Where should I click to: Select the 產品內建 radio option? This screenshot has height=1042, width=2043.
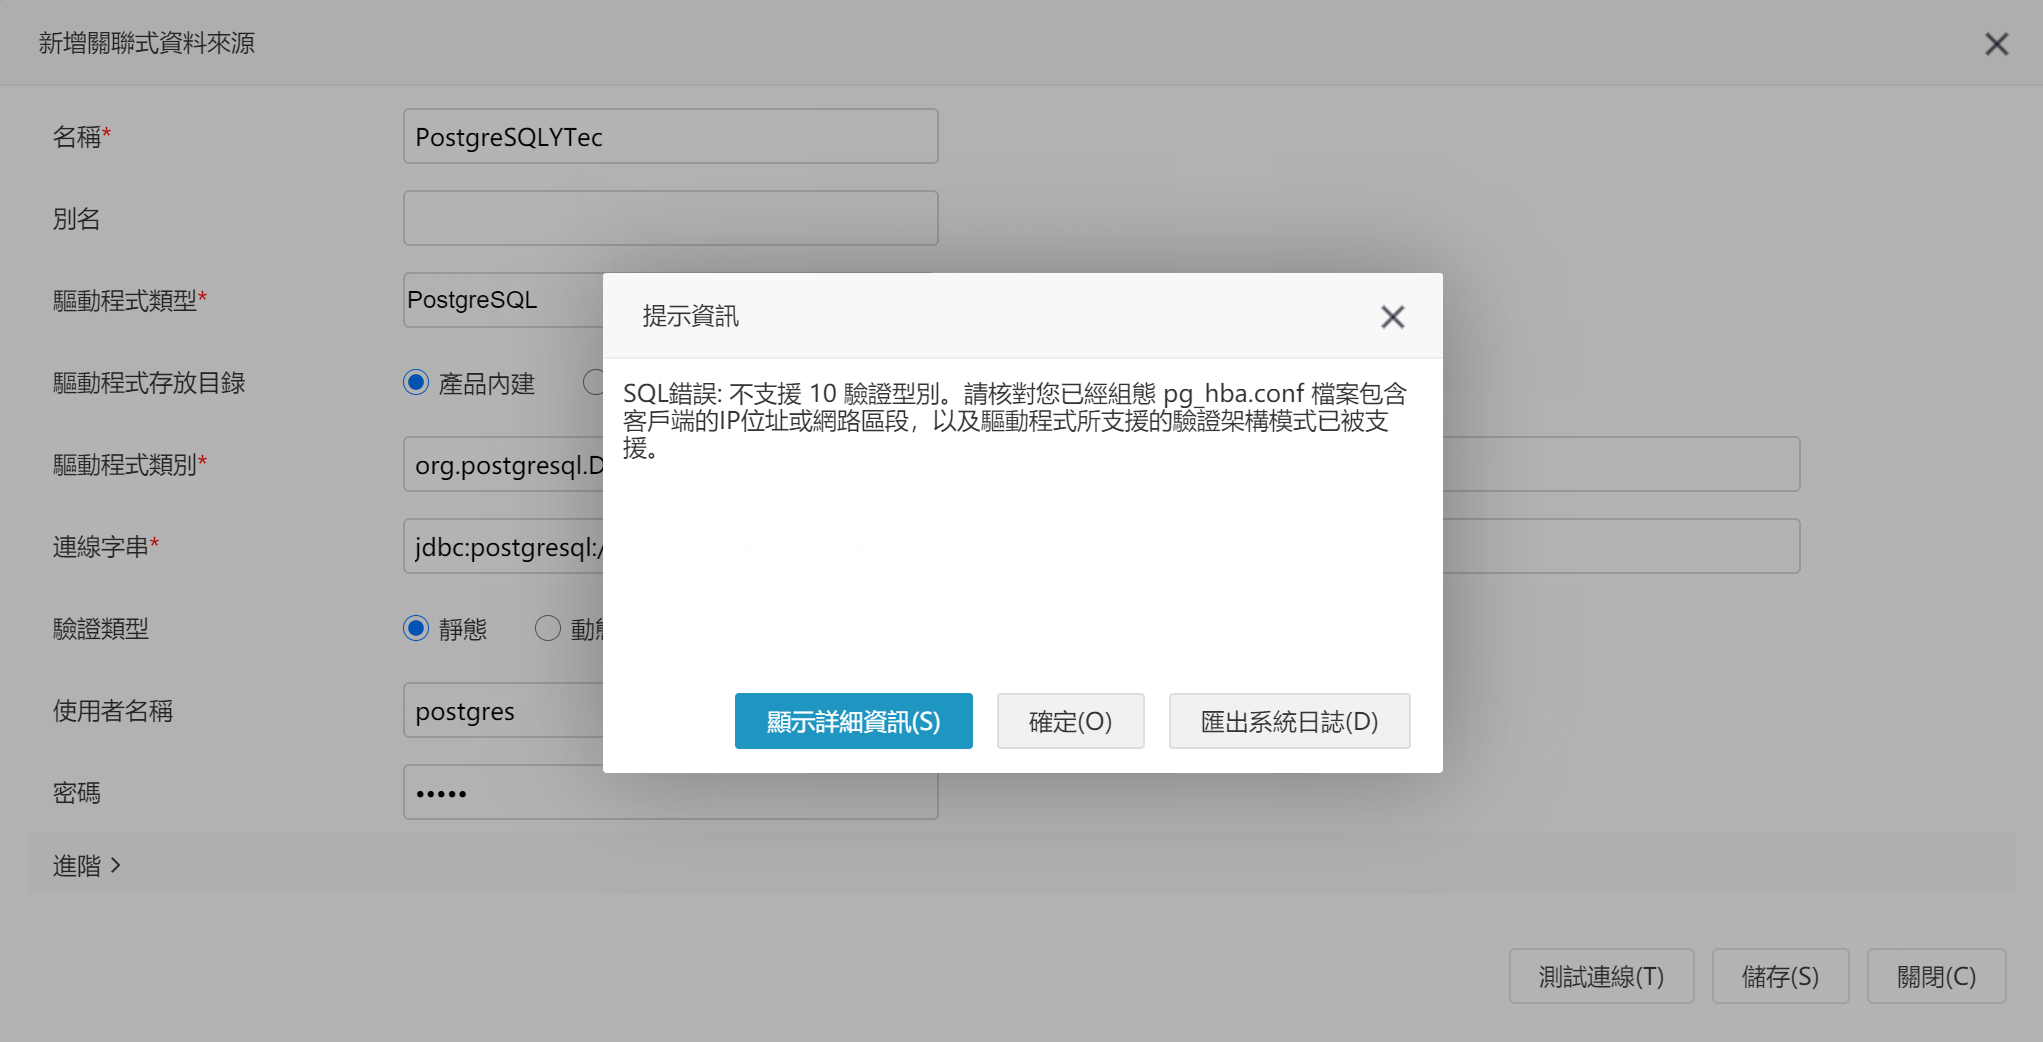pyautogui.click(x=416, y=383)
